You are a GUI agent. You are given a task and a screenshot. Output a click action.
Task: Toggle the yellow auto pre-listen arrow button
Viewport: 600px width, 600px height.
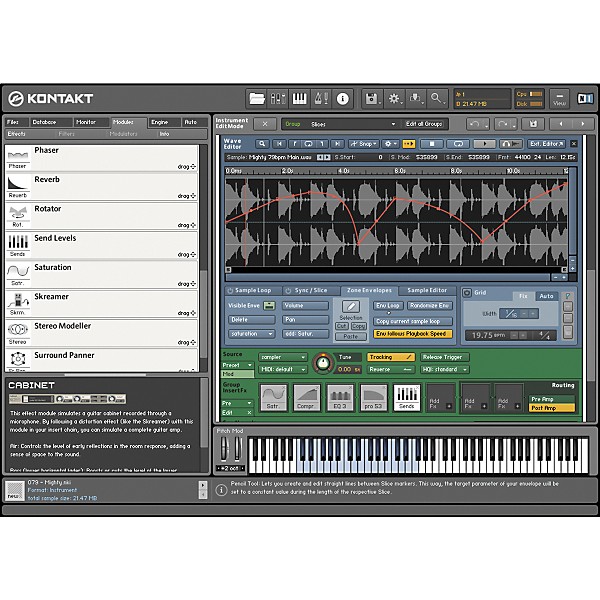coord(409,144)
